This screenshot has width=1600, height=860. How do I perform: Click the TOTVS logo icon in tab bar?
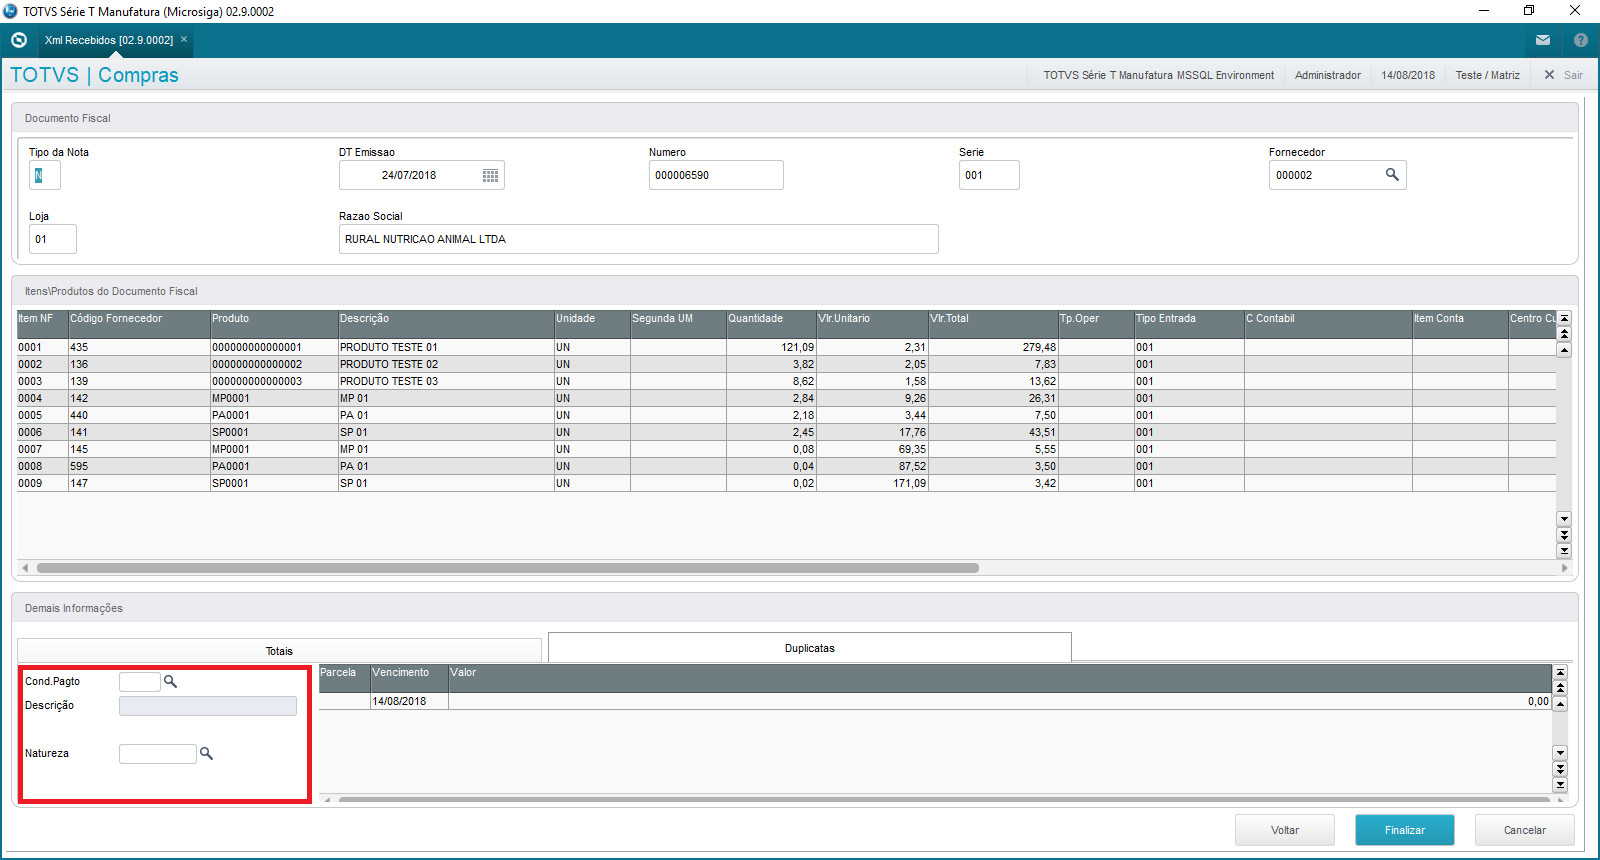[x=19, y=40]
